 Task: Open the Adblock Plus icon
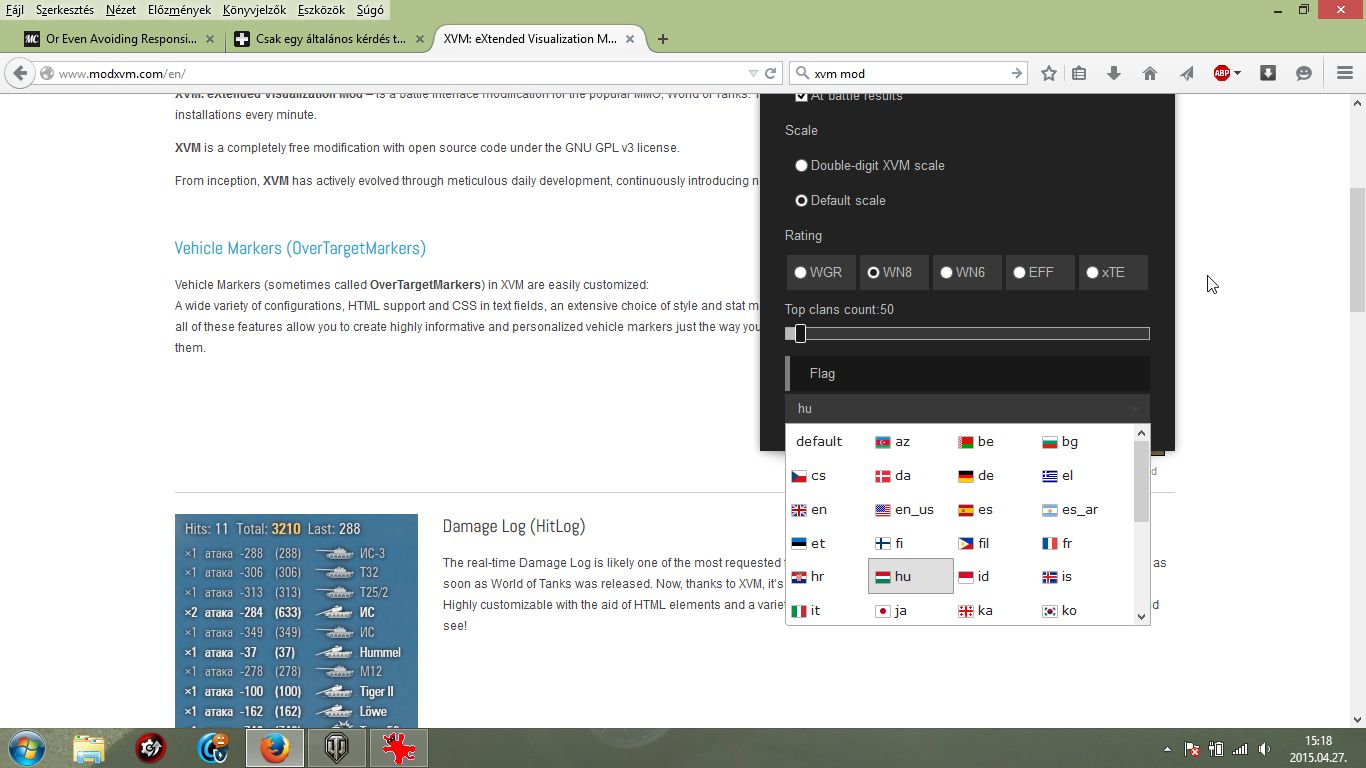[x=1222, y=73]
